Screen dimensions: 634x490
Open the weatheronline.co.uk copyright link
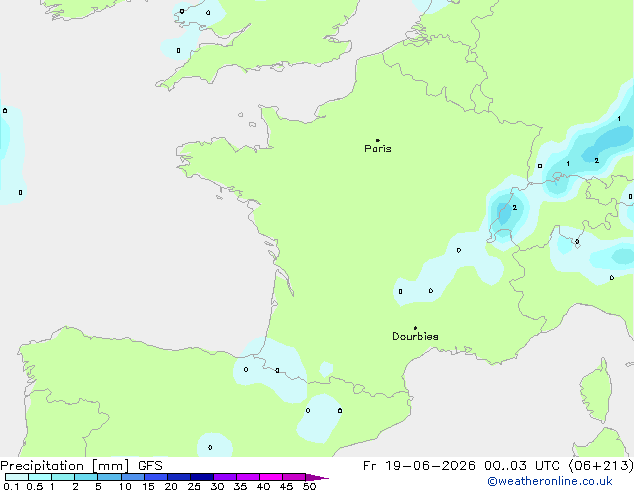550,481
